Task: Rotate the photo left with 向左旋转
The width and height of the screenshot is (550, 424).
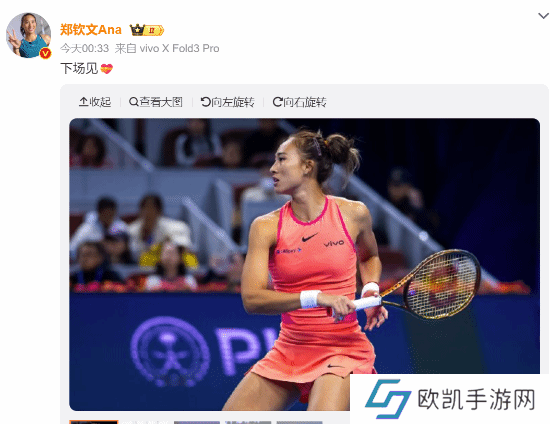Action: coord(227,102)
